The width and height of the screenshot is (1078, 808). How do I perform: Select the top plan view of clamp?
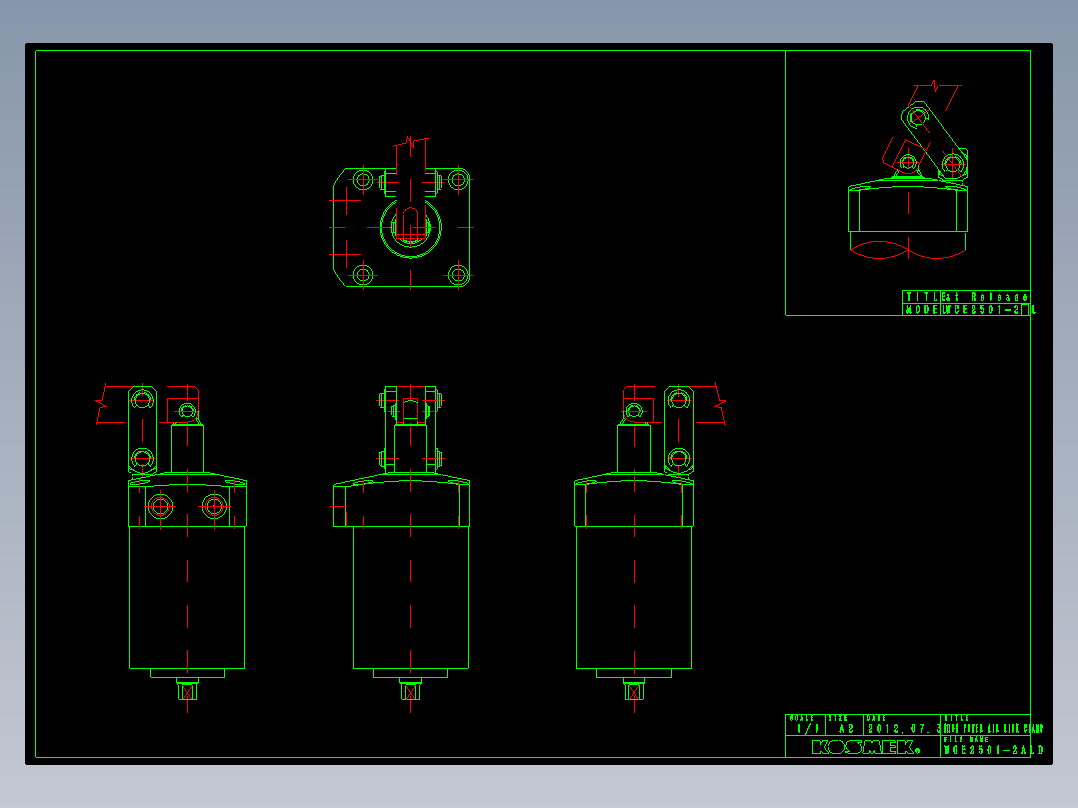[x=402, y=213]
